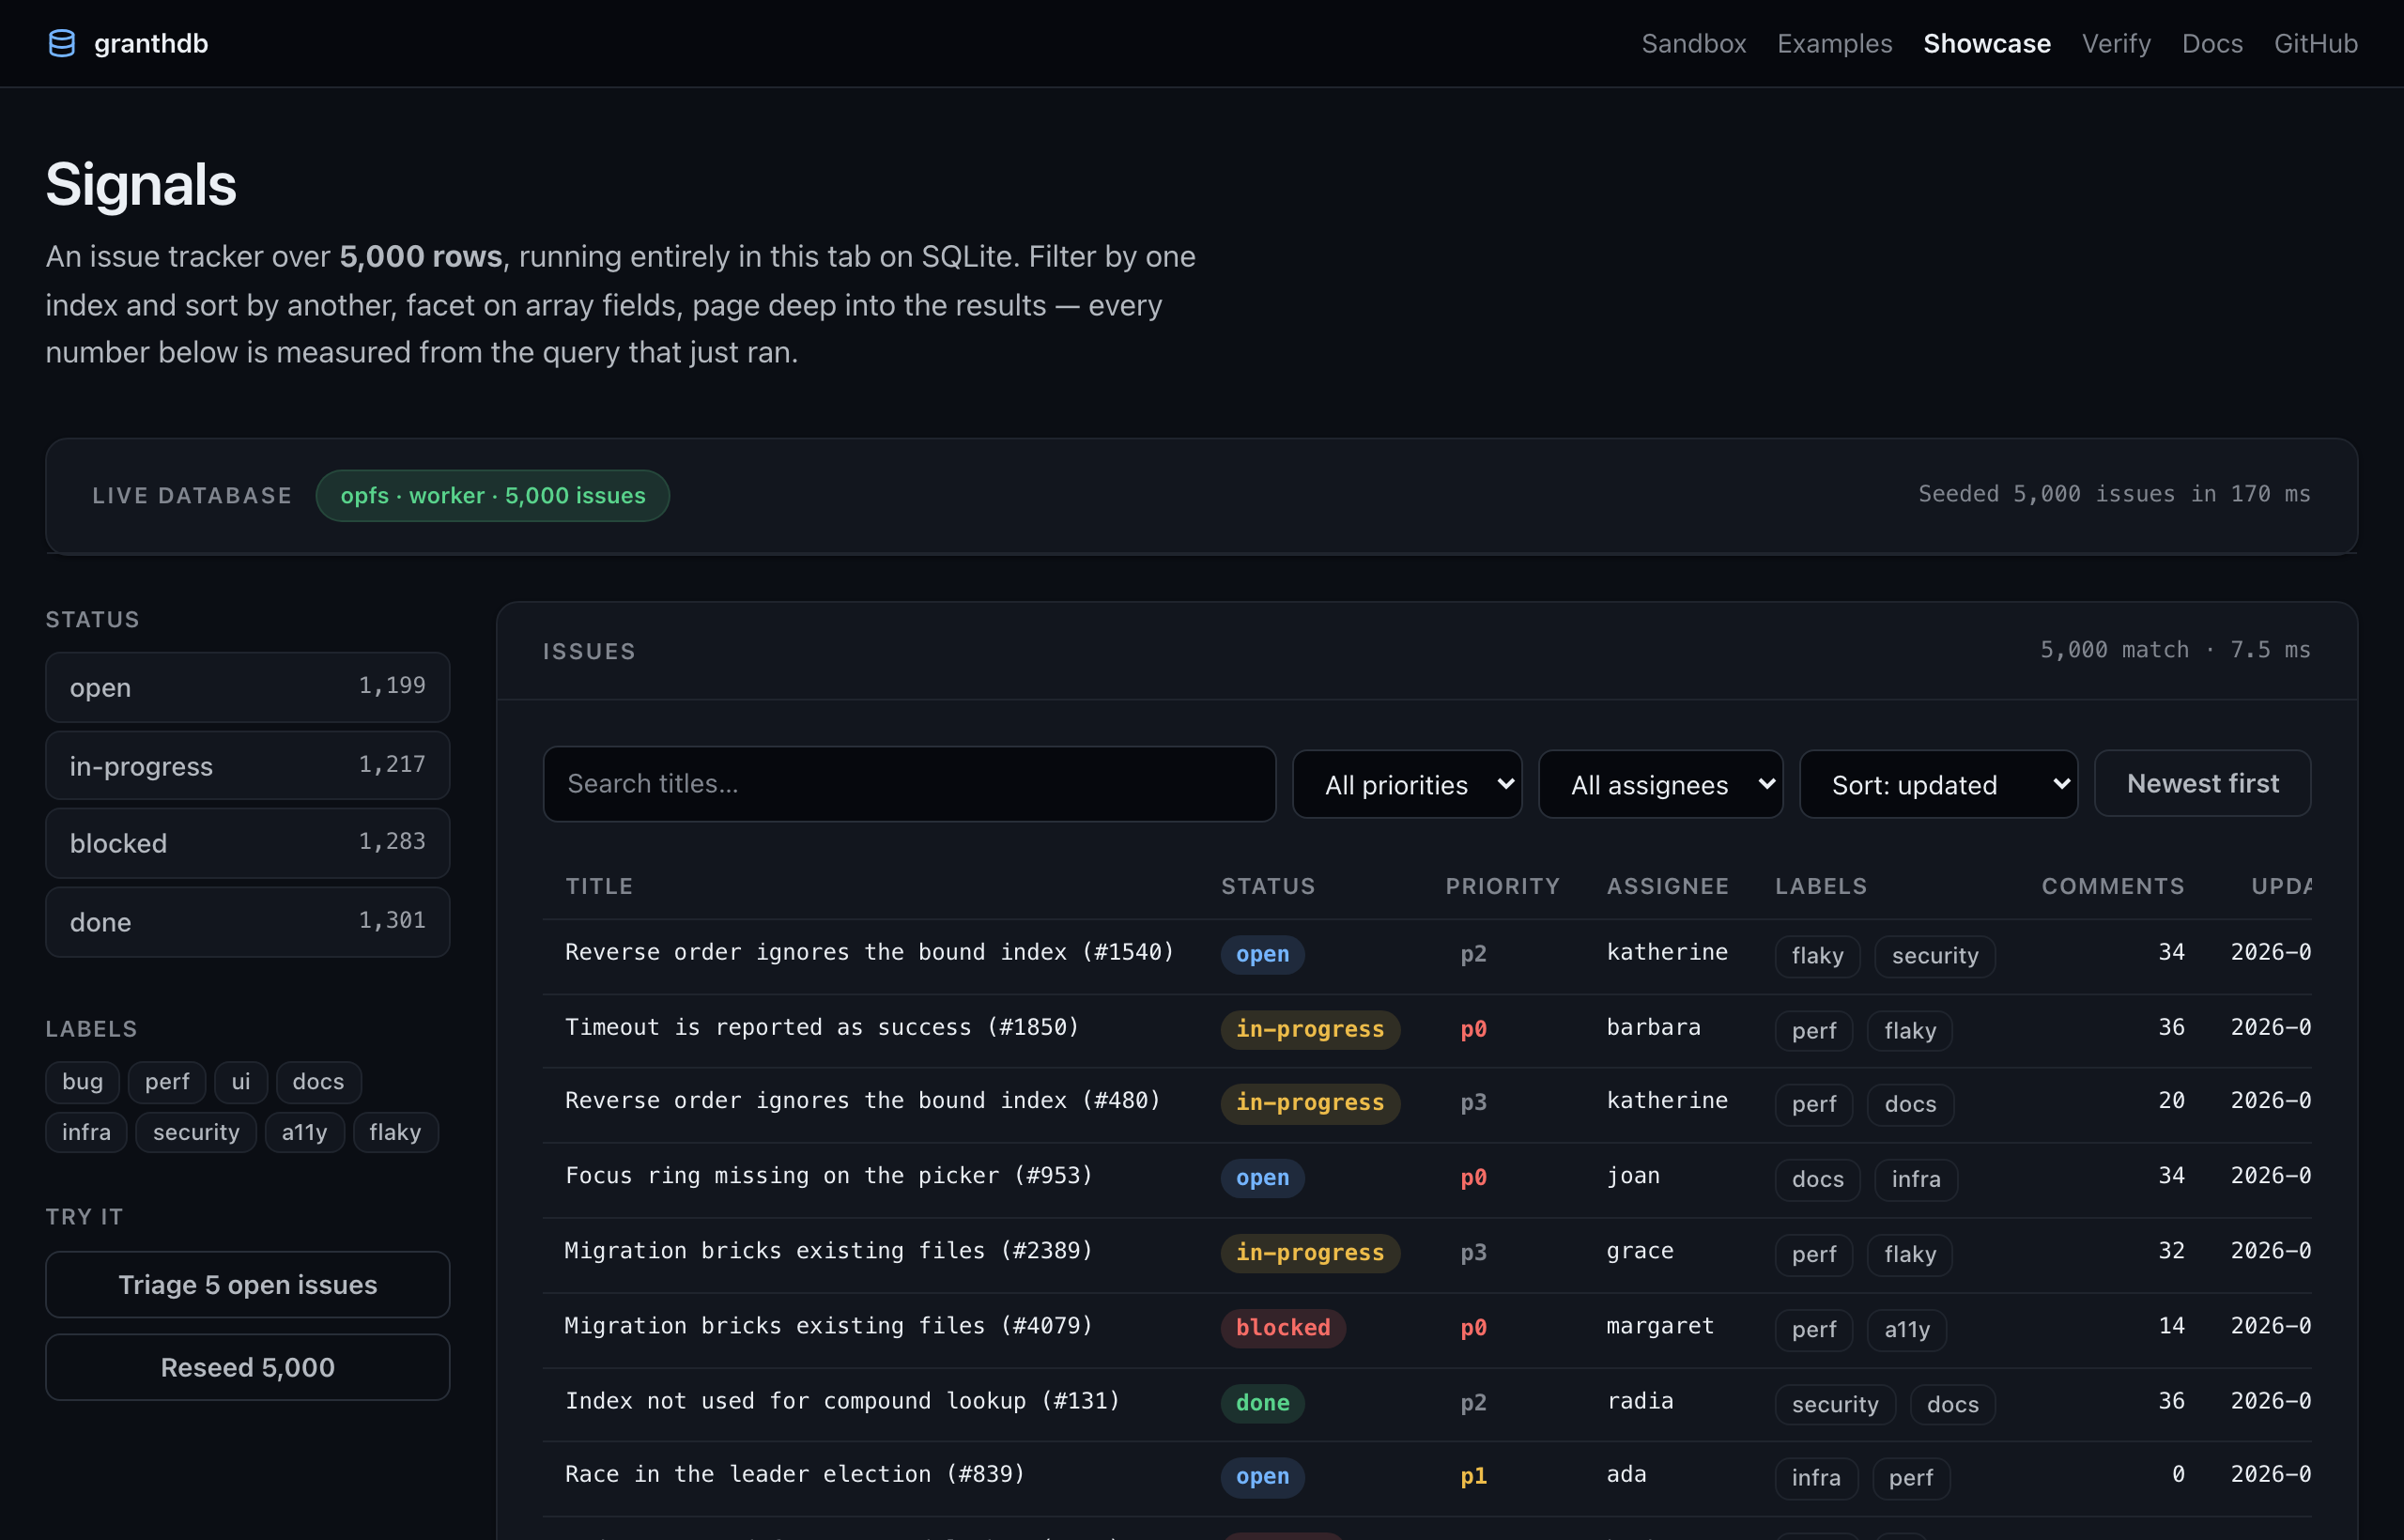Click Seeded 5,000 issues in 170 ms text
The width and height of the screenshot is (2404, 1540).
2113,493
